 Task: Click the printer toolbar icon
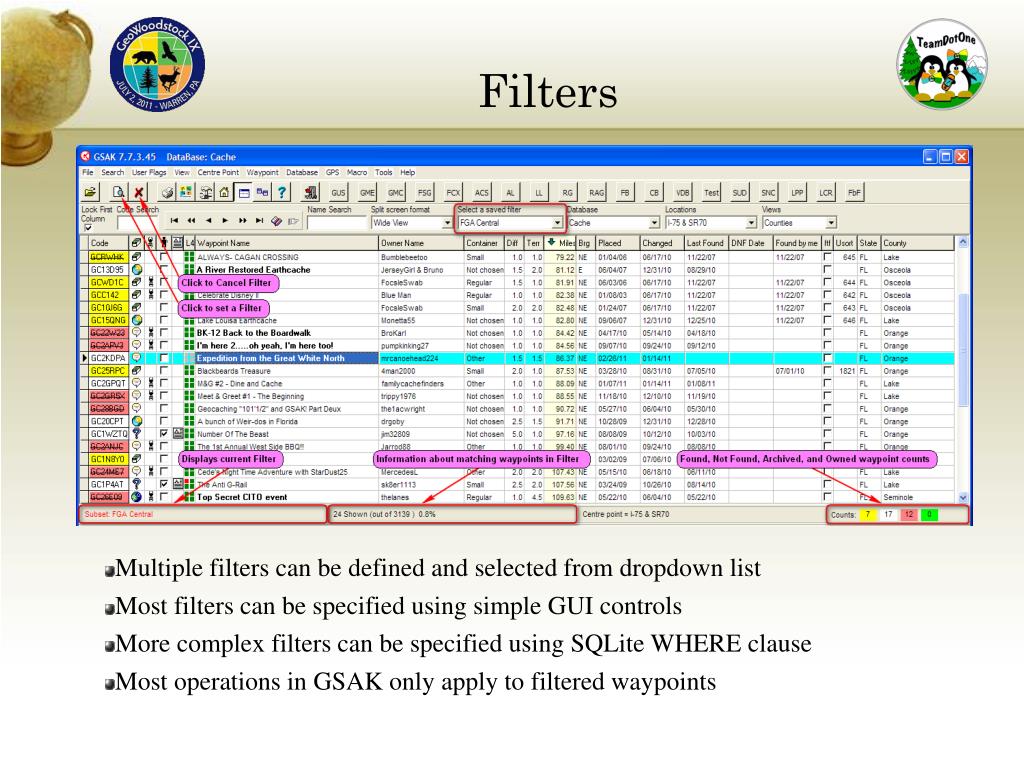[167, 192]
